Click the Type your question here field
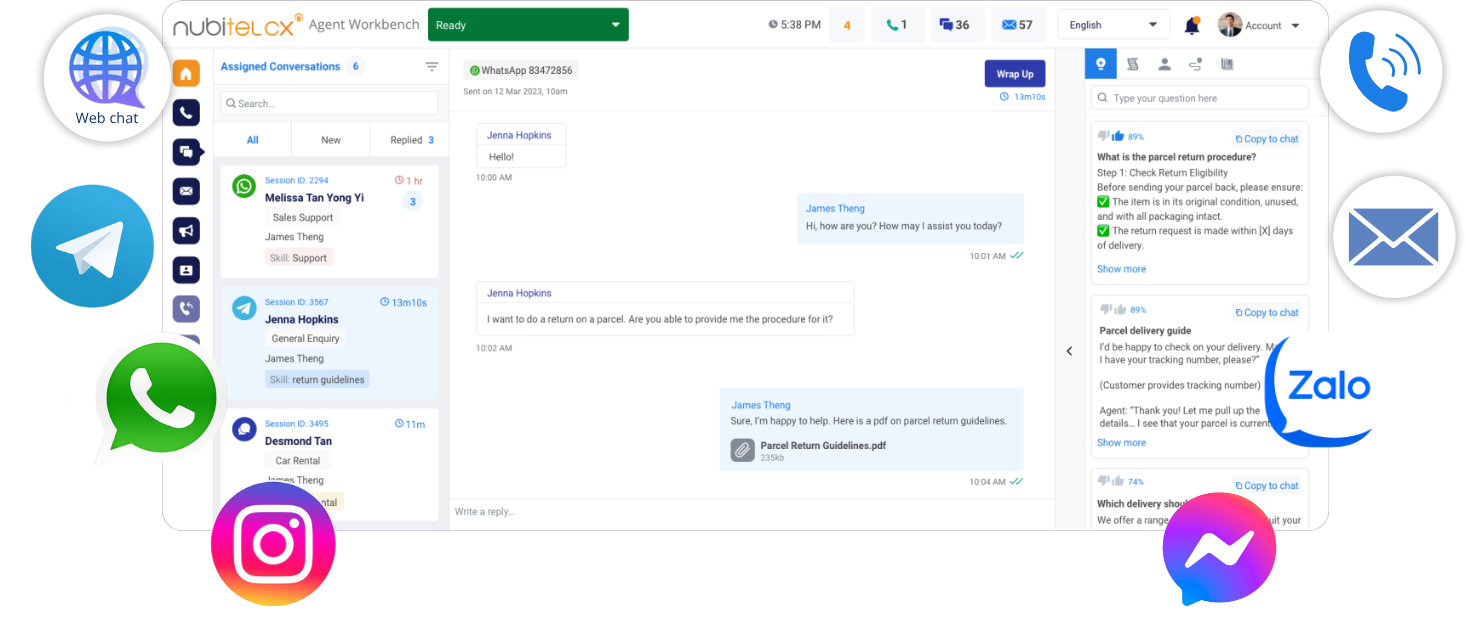1466x629 pixels. point(1200,98)
